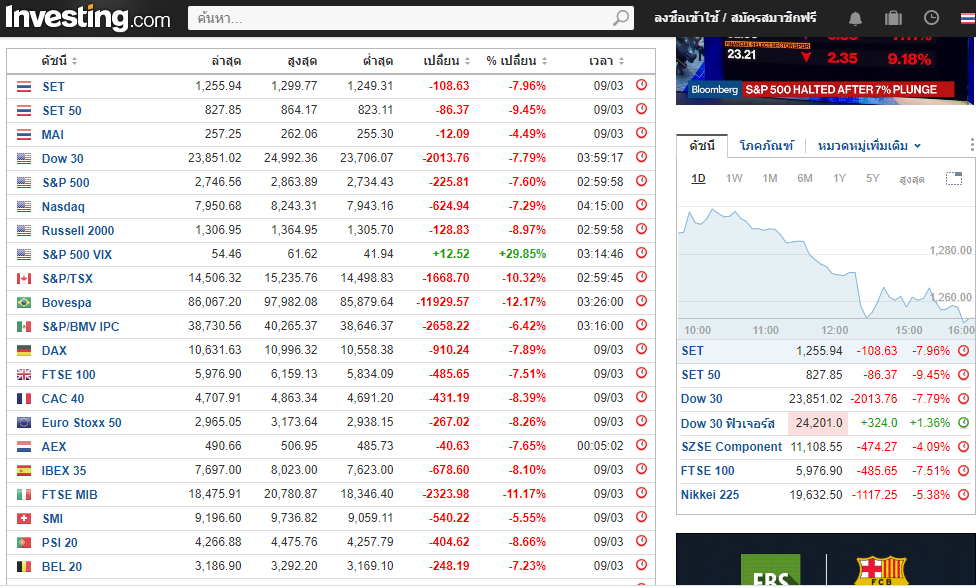Open the MAI index link

(x=53, y=134)
